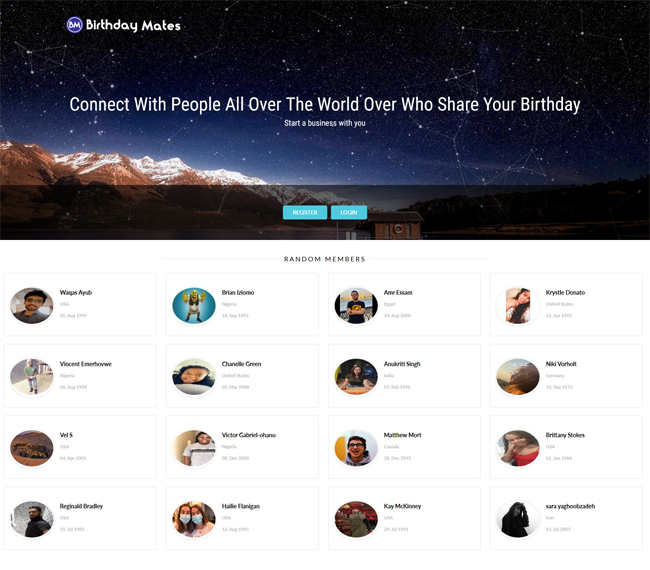650x570 pixels.
Task: Click Victor Gabriel-ohanu's name
Action: click(249, 435)
